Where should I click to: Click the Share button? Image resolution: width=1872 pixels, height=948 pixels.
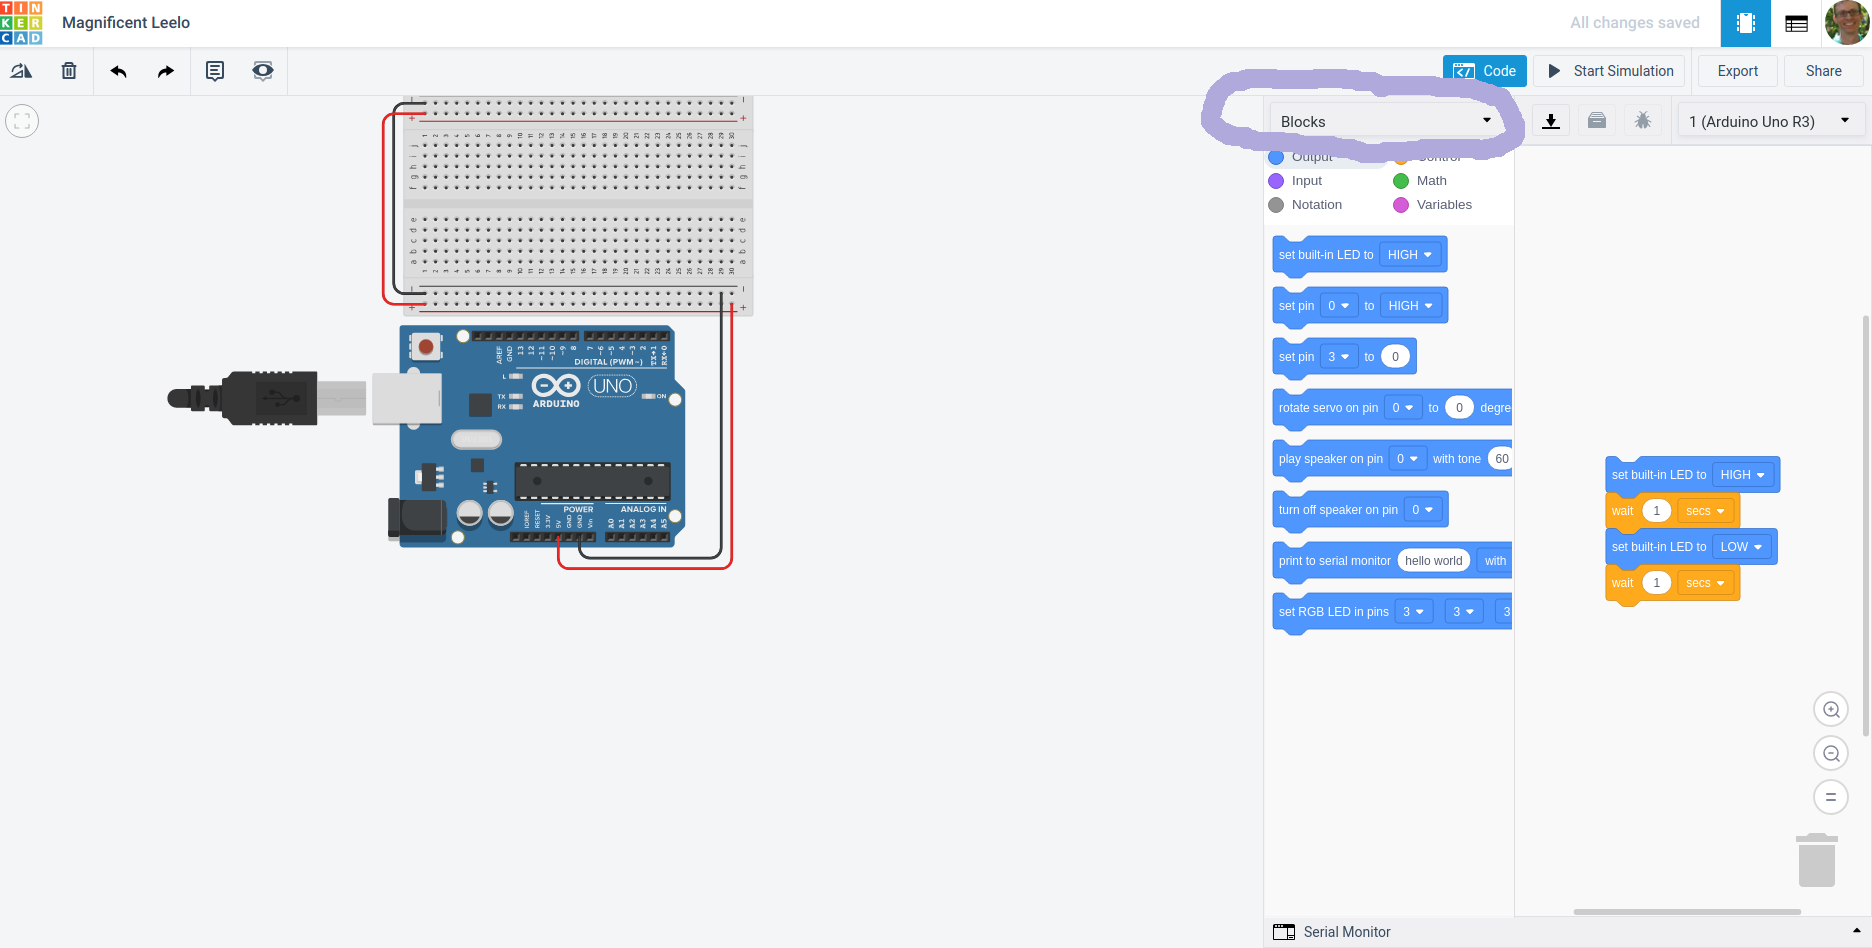(1824, 71)
